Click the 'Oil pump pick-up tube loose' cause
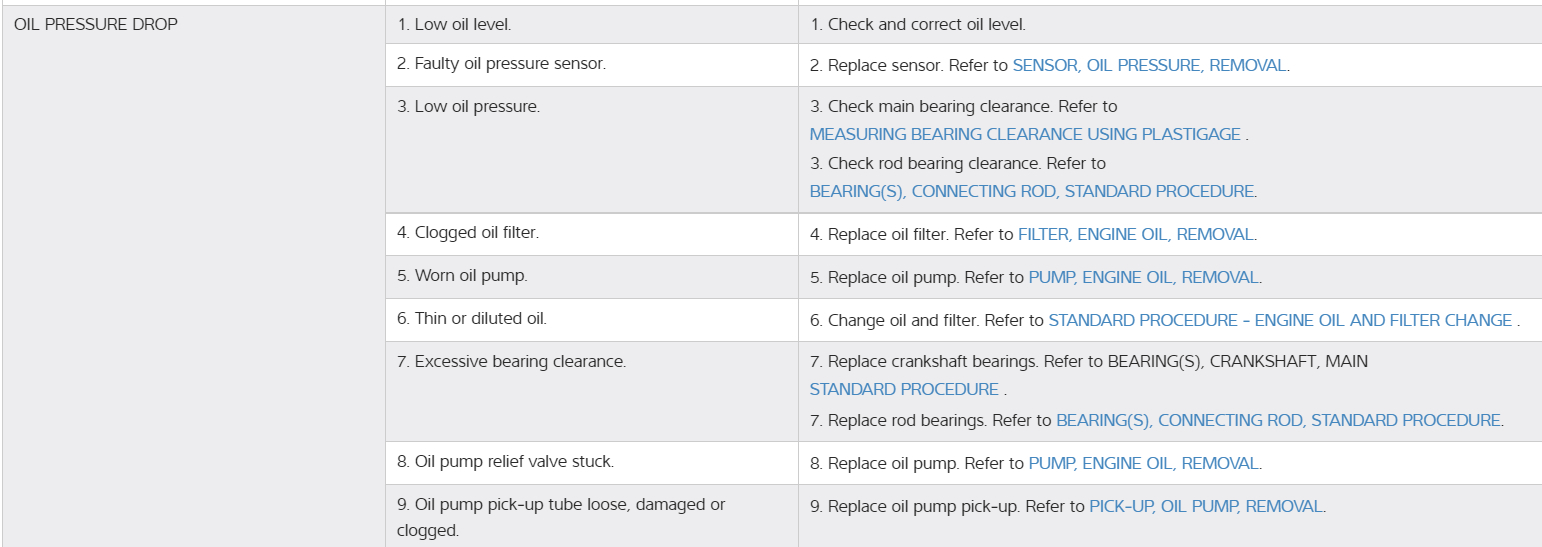Viewport: 1542px width, 547px height. pos(560,505)
